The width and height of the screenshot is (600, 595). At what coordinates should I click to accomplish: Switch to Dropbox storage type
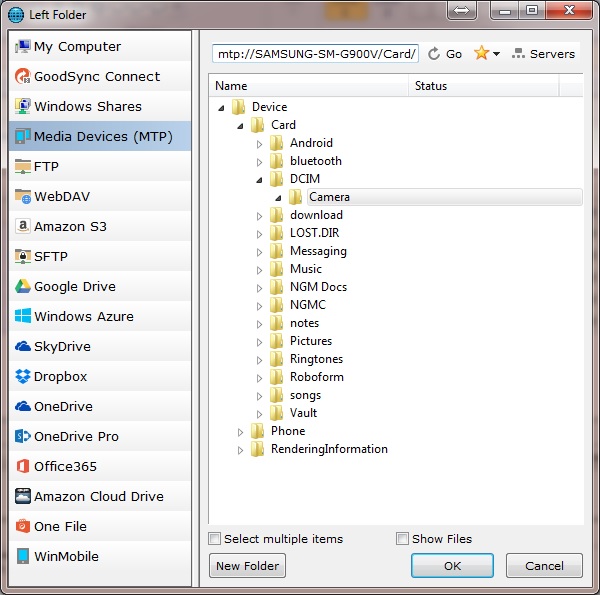100,376
